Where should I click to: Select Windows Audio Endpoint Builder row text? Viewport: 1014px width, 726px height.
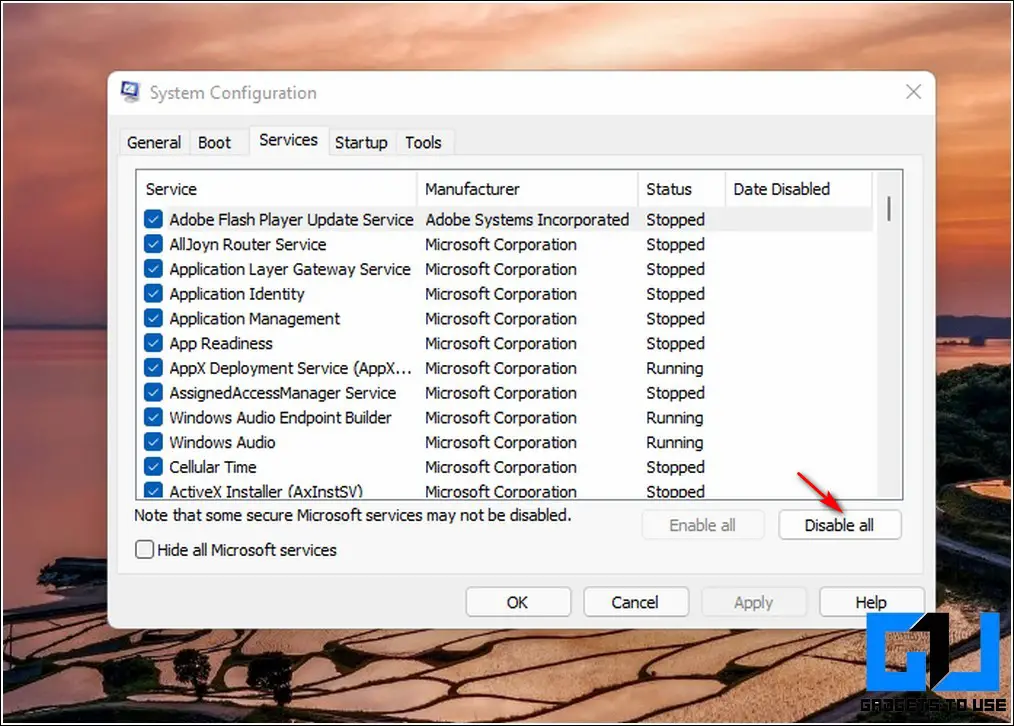[280, 418]
